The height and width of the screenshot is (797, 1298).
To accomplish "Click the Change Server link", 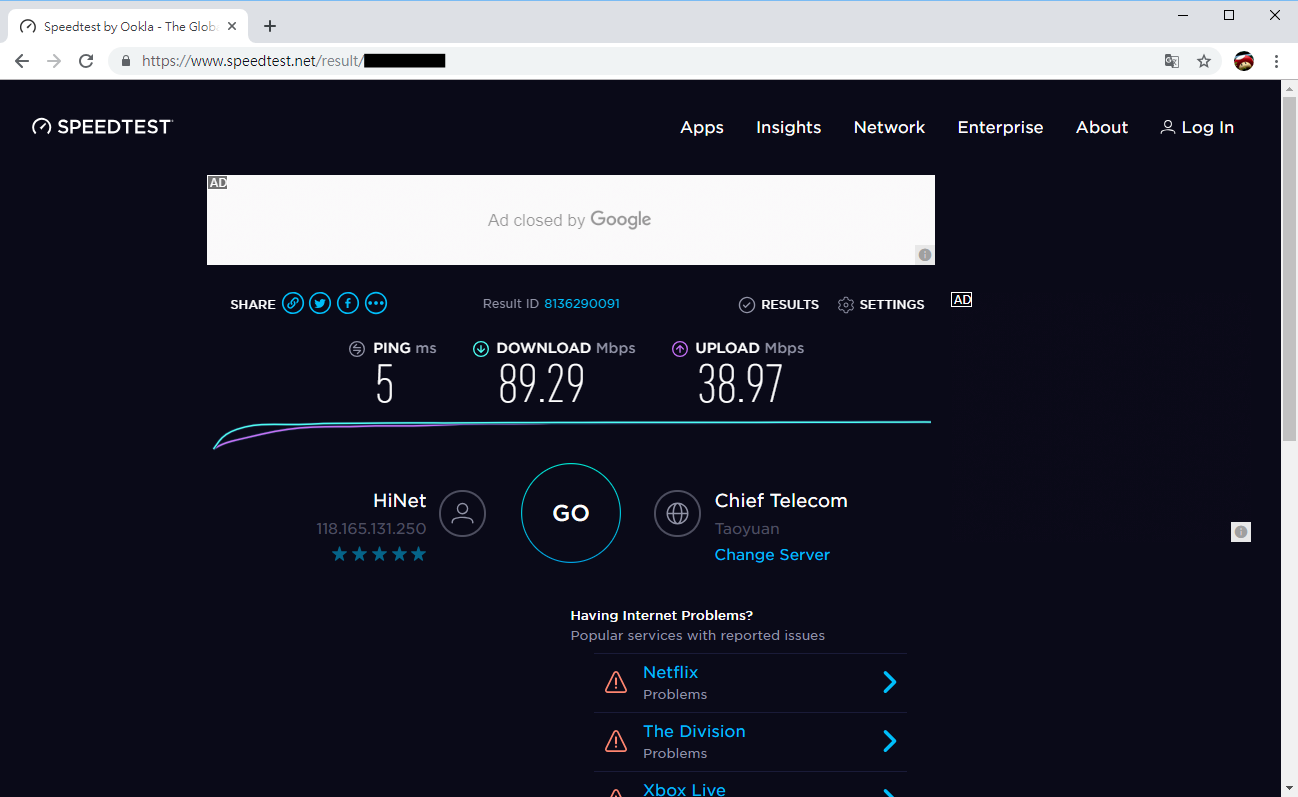I will (772, 555).
